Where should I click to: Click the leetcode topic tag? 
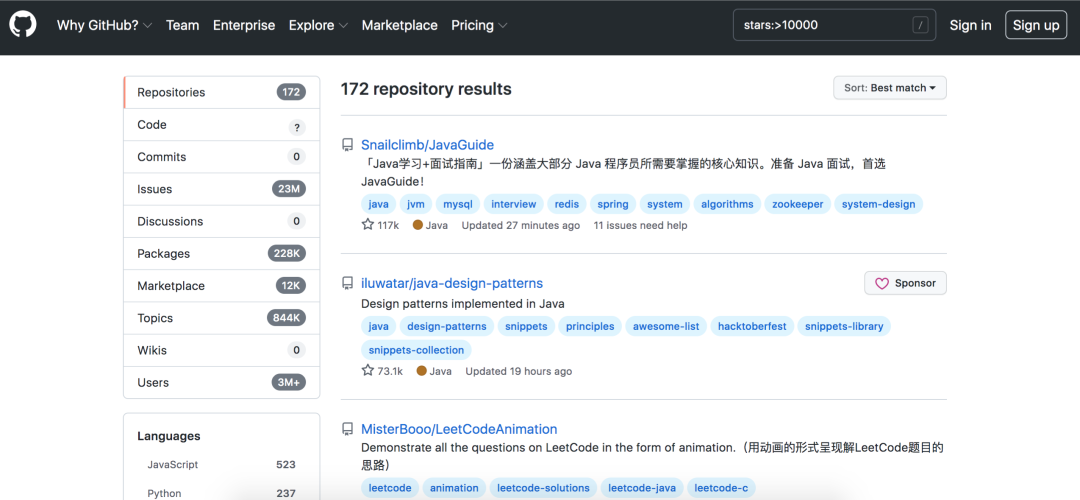coord(390,488)
